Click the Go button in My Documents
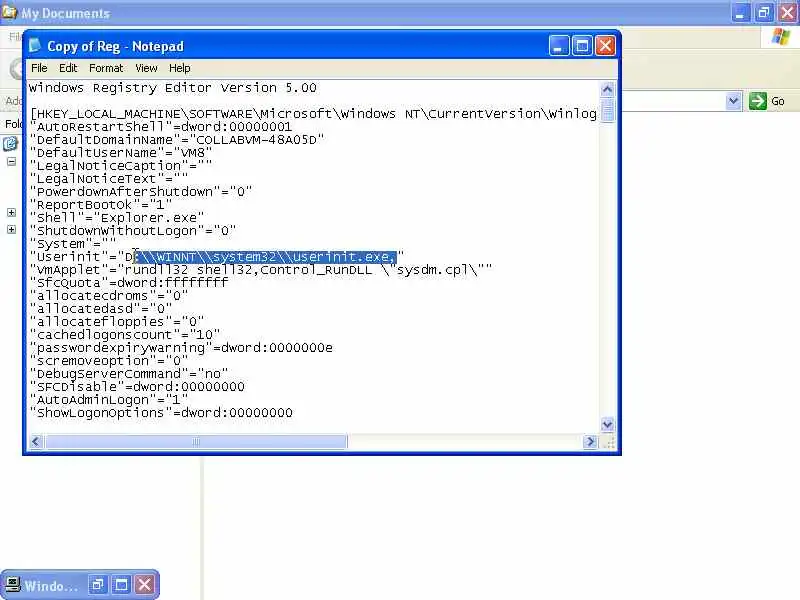This screenshot has width=800, height=600. point(767,101)
